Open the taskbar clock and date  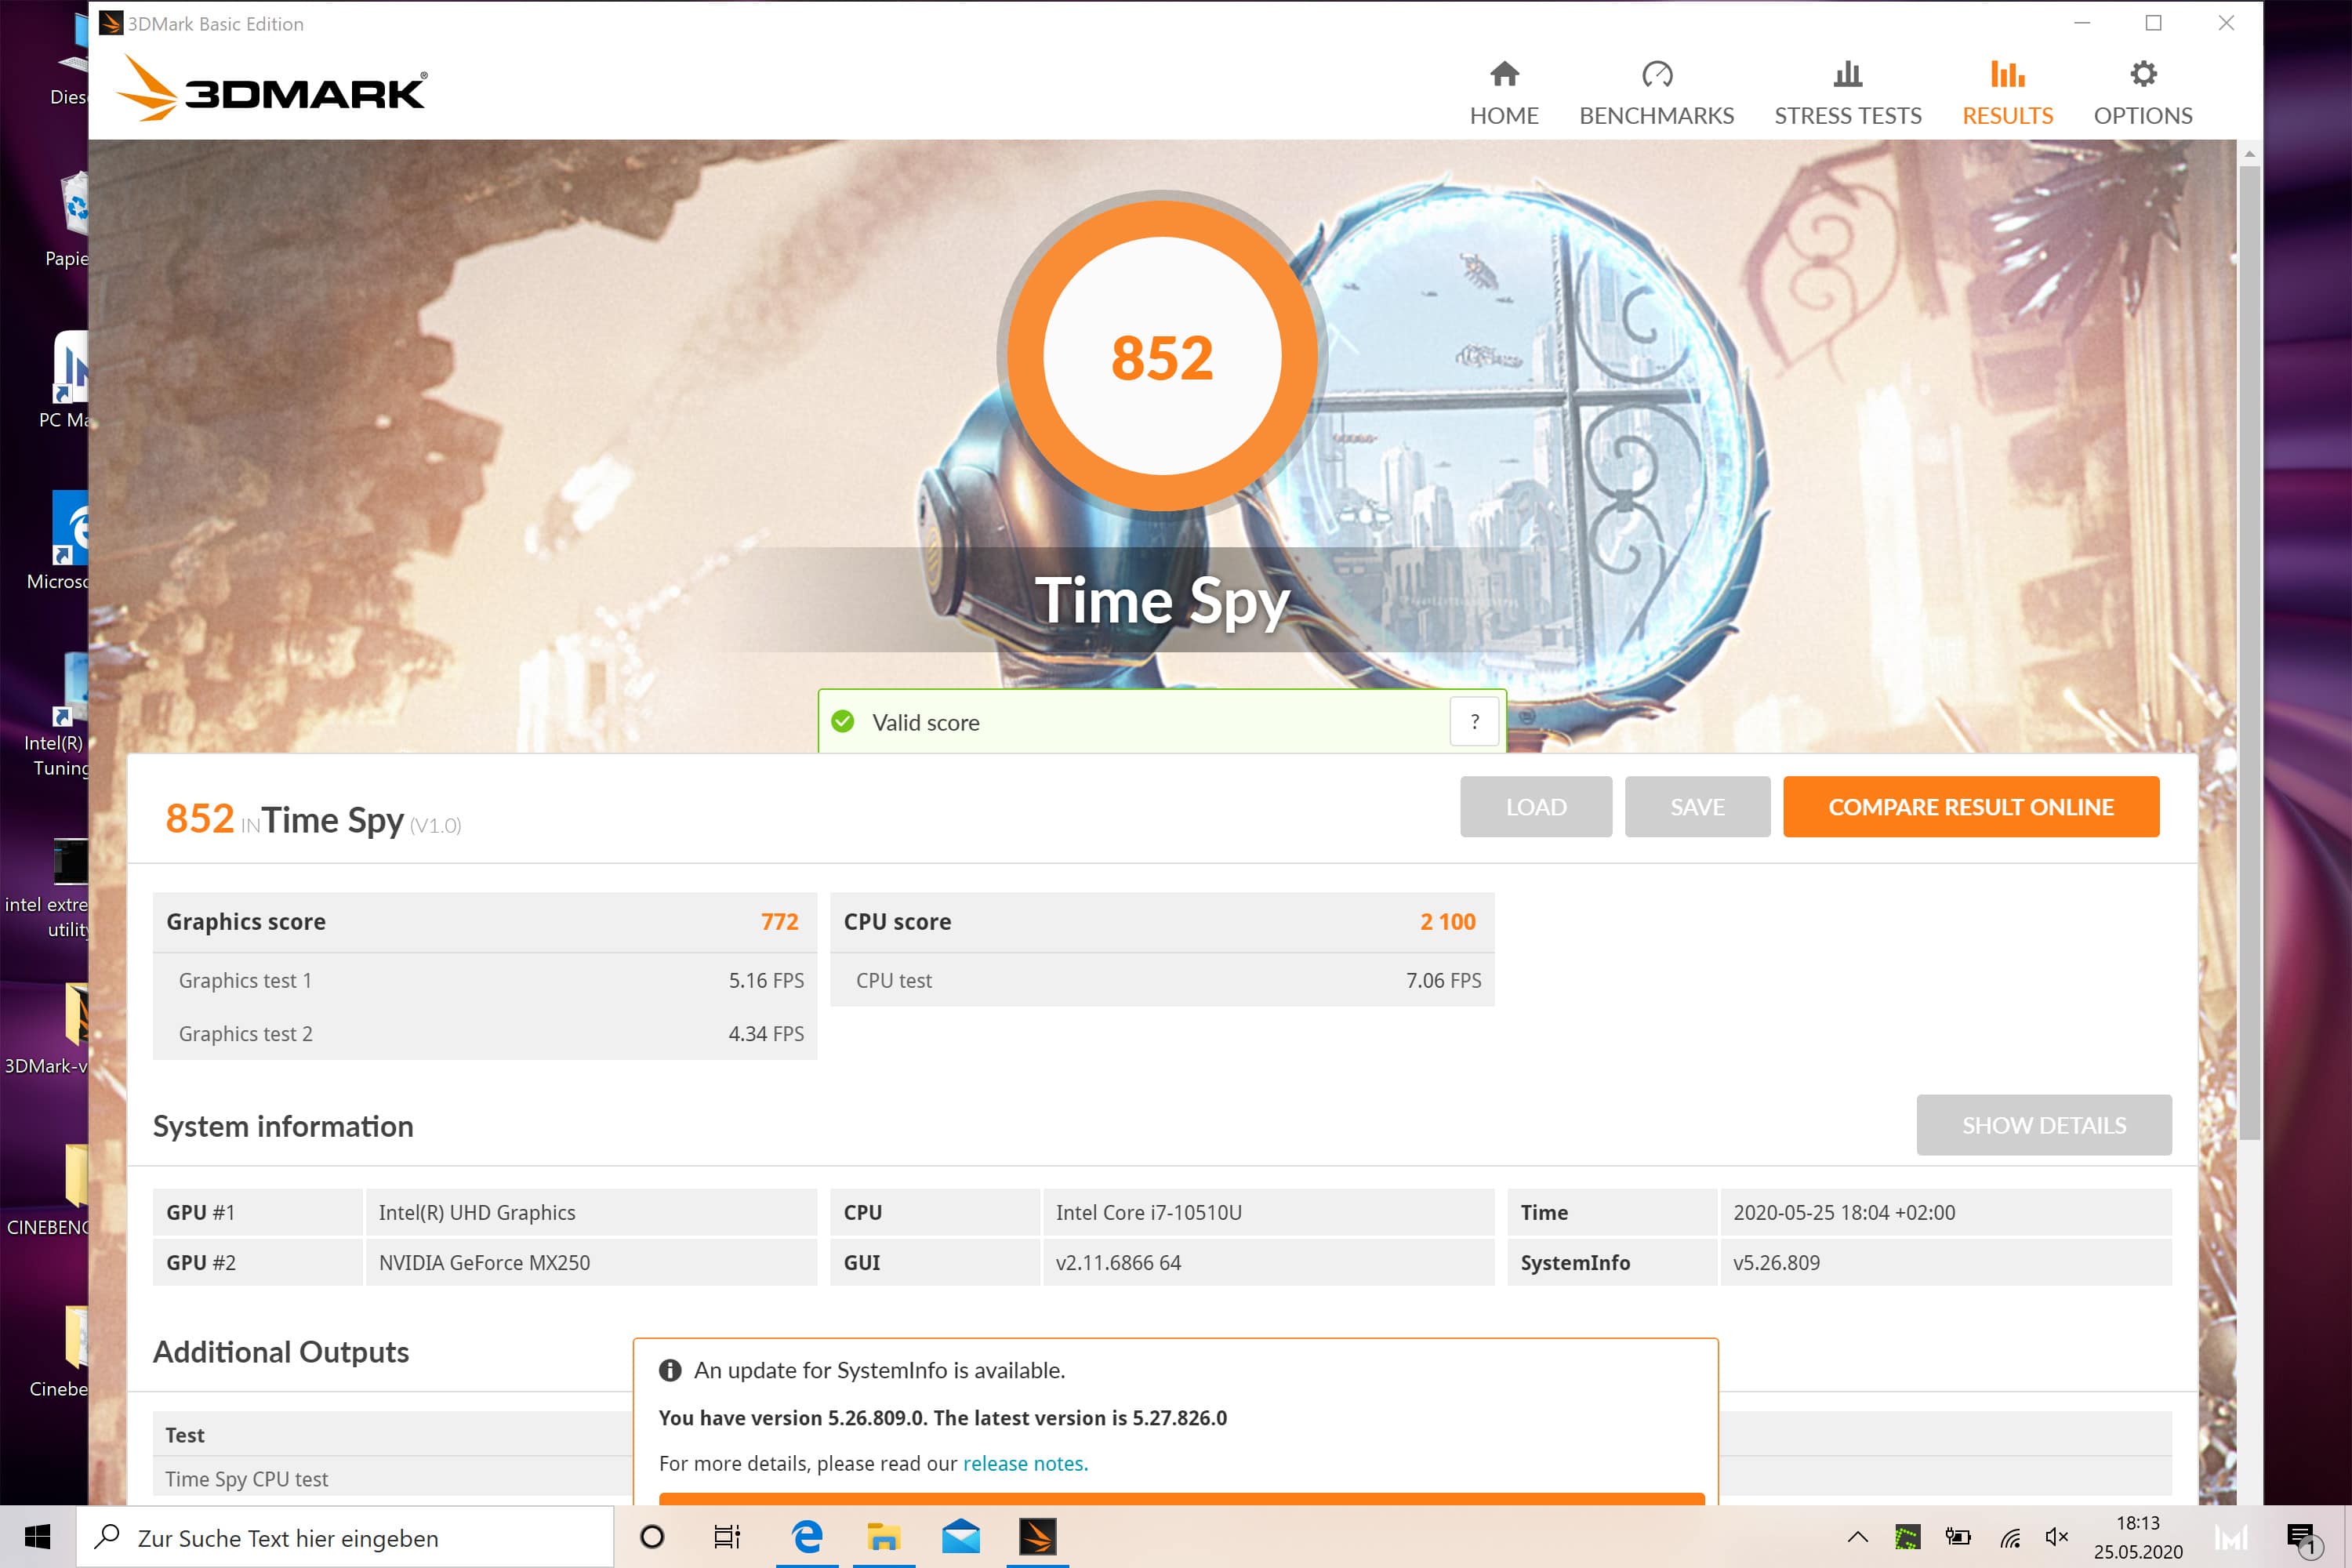point(2138,1537)
